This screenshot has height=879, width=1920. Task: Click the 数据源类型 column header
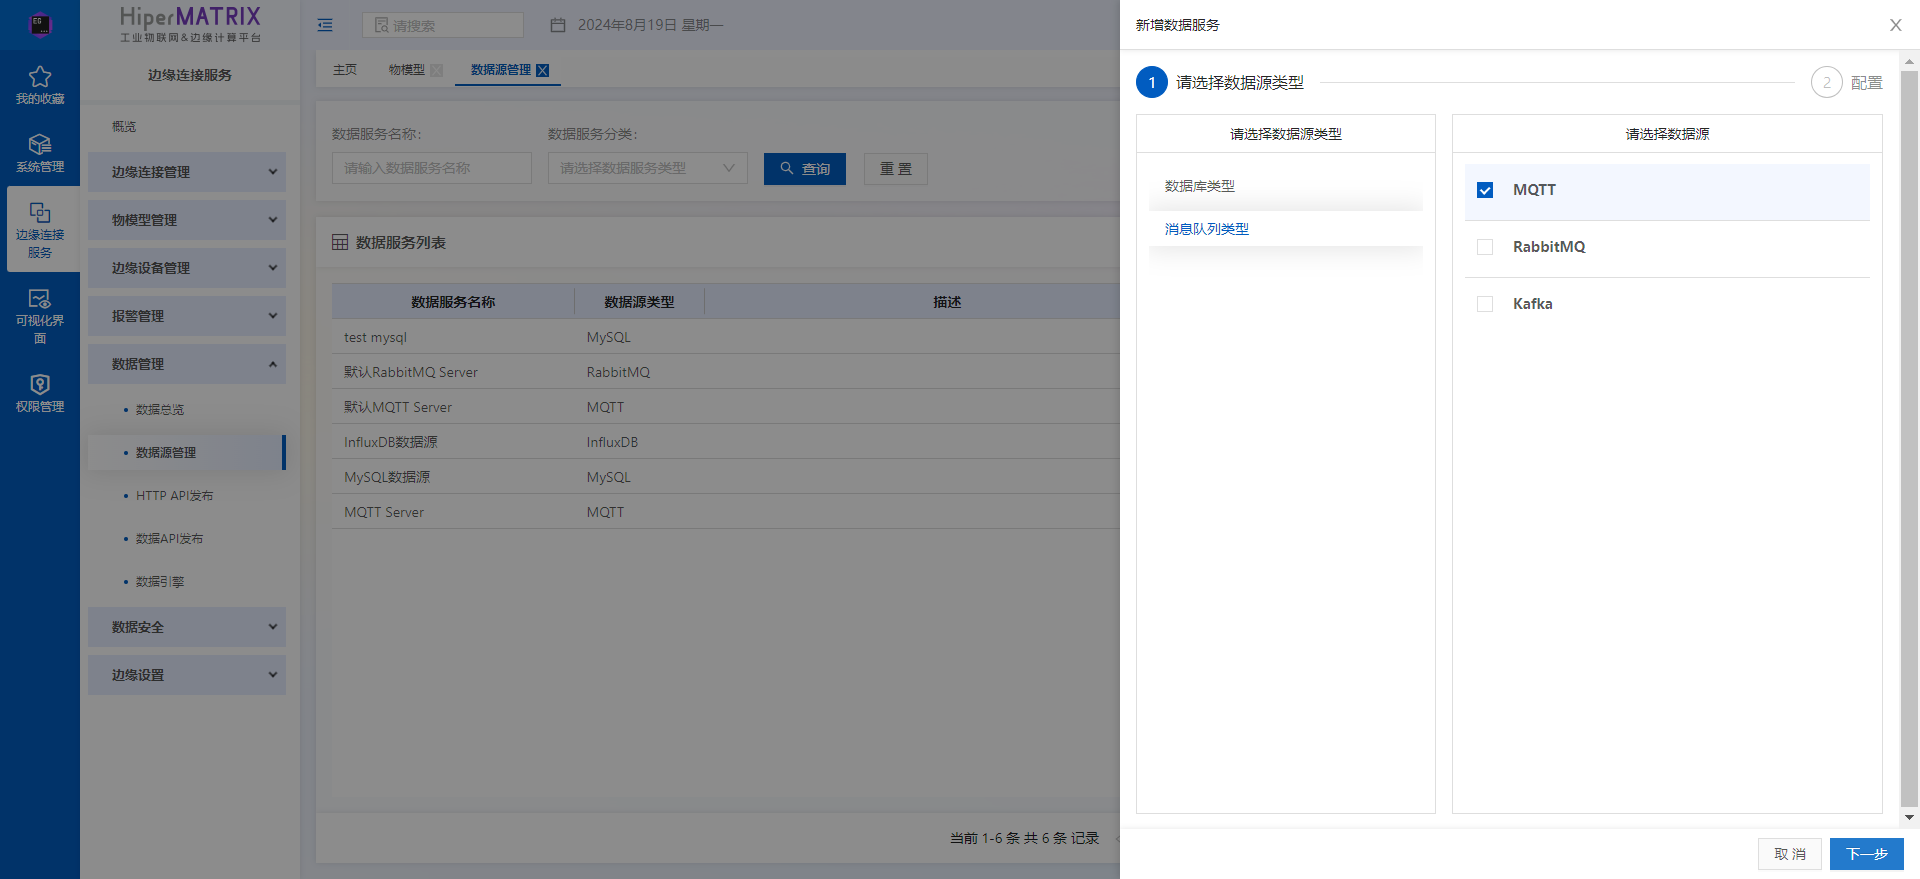639,302
